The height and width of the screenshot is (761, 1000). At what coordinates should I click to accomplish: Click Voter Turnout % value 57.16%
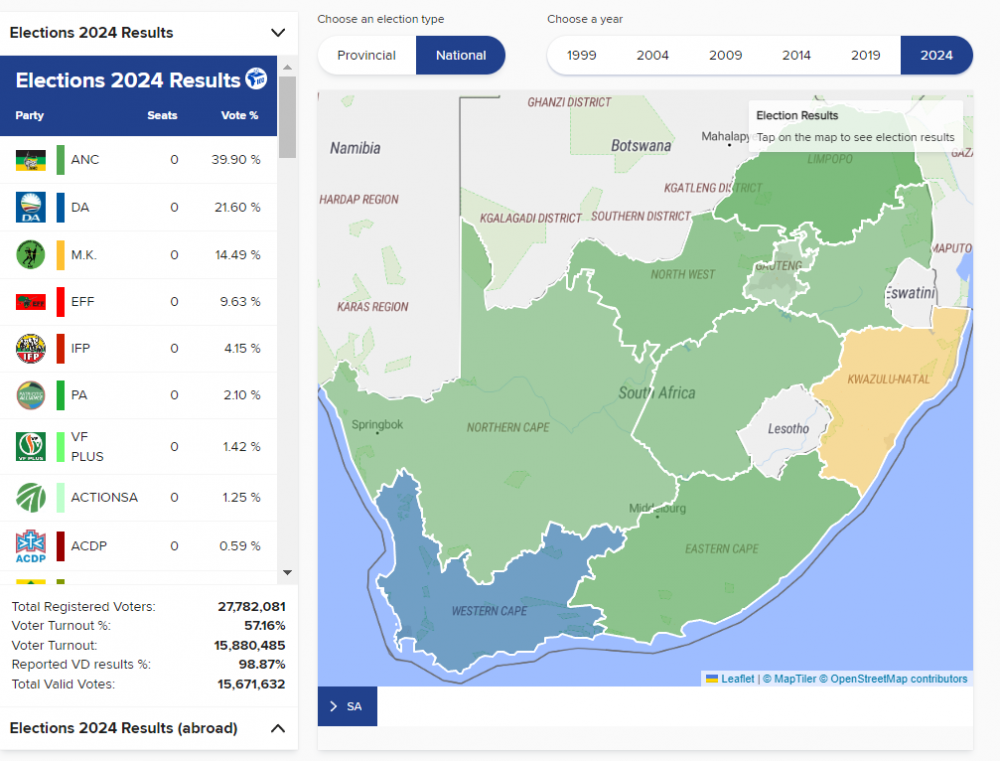pos(265,626)
